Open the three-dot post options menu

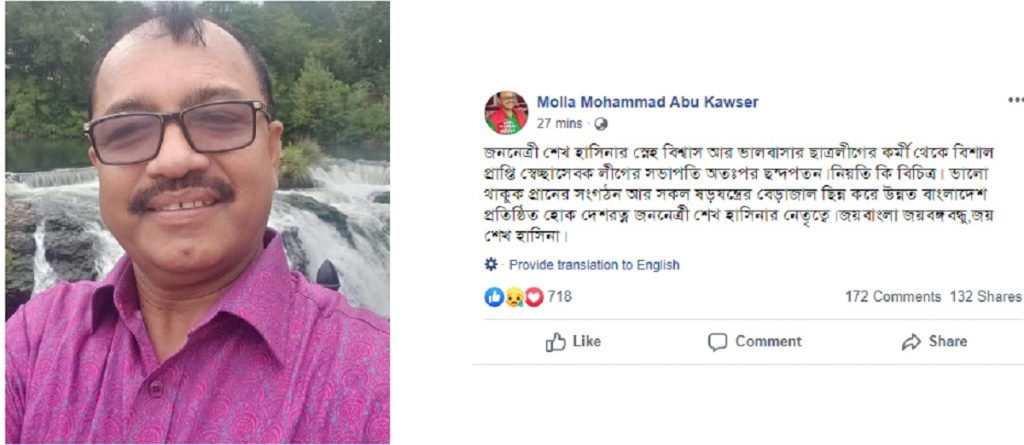[x=1015, y=101]
